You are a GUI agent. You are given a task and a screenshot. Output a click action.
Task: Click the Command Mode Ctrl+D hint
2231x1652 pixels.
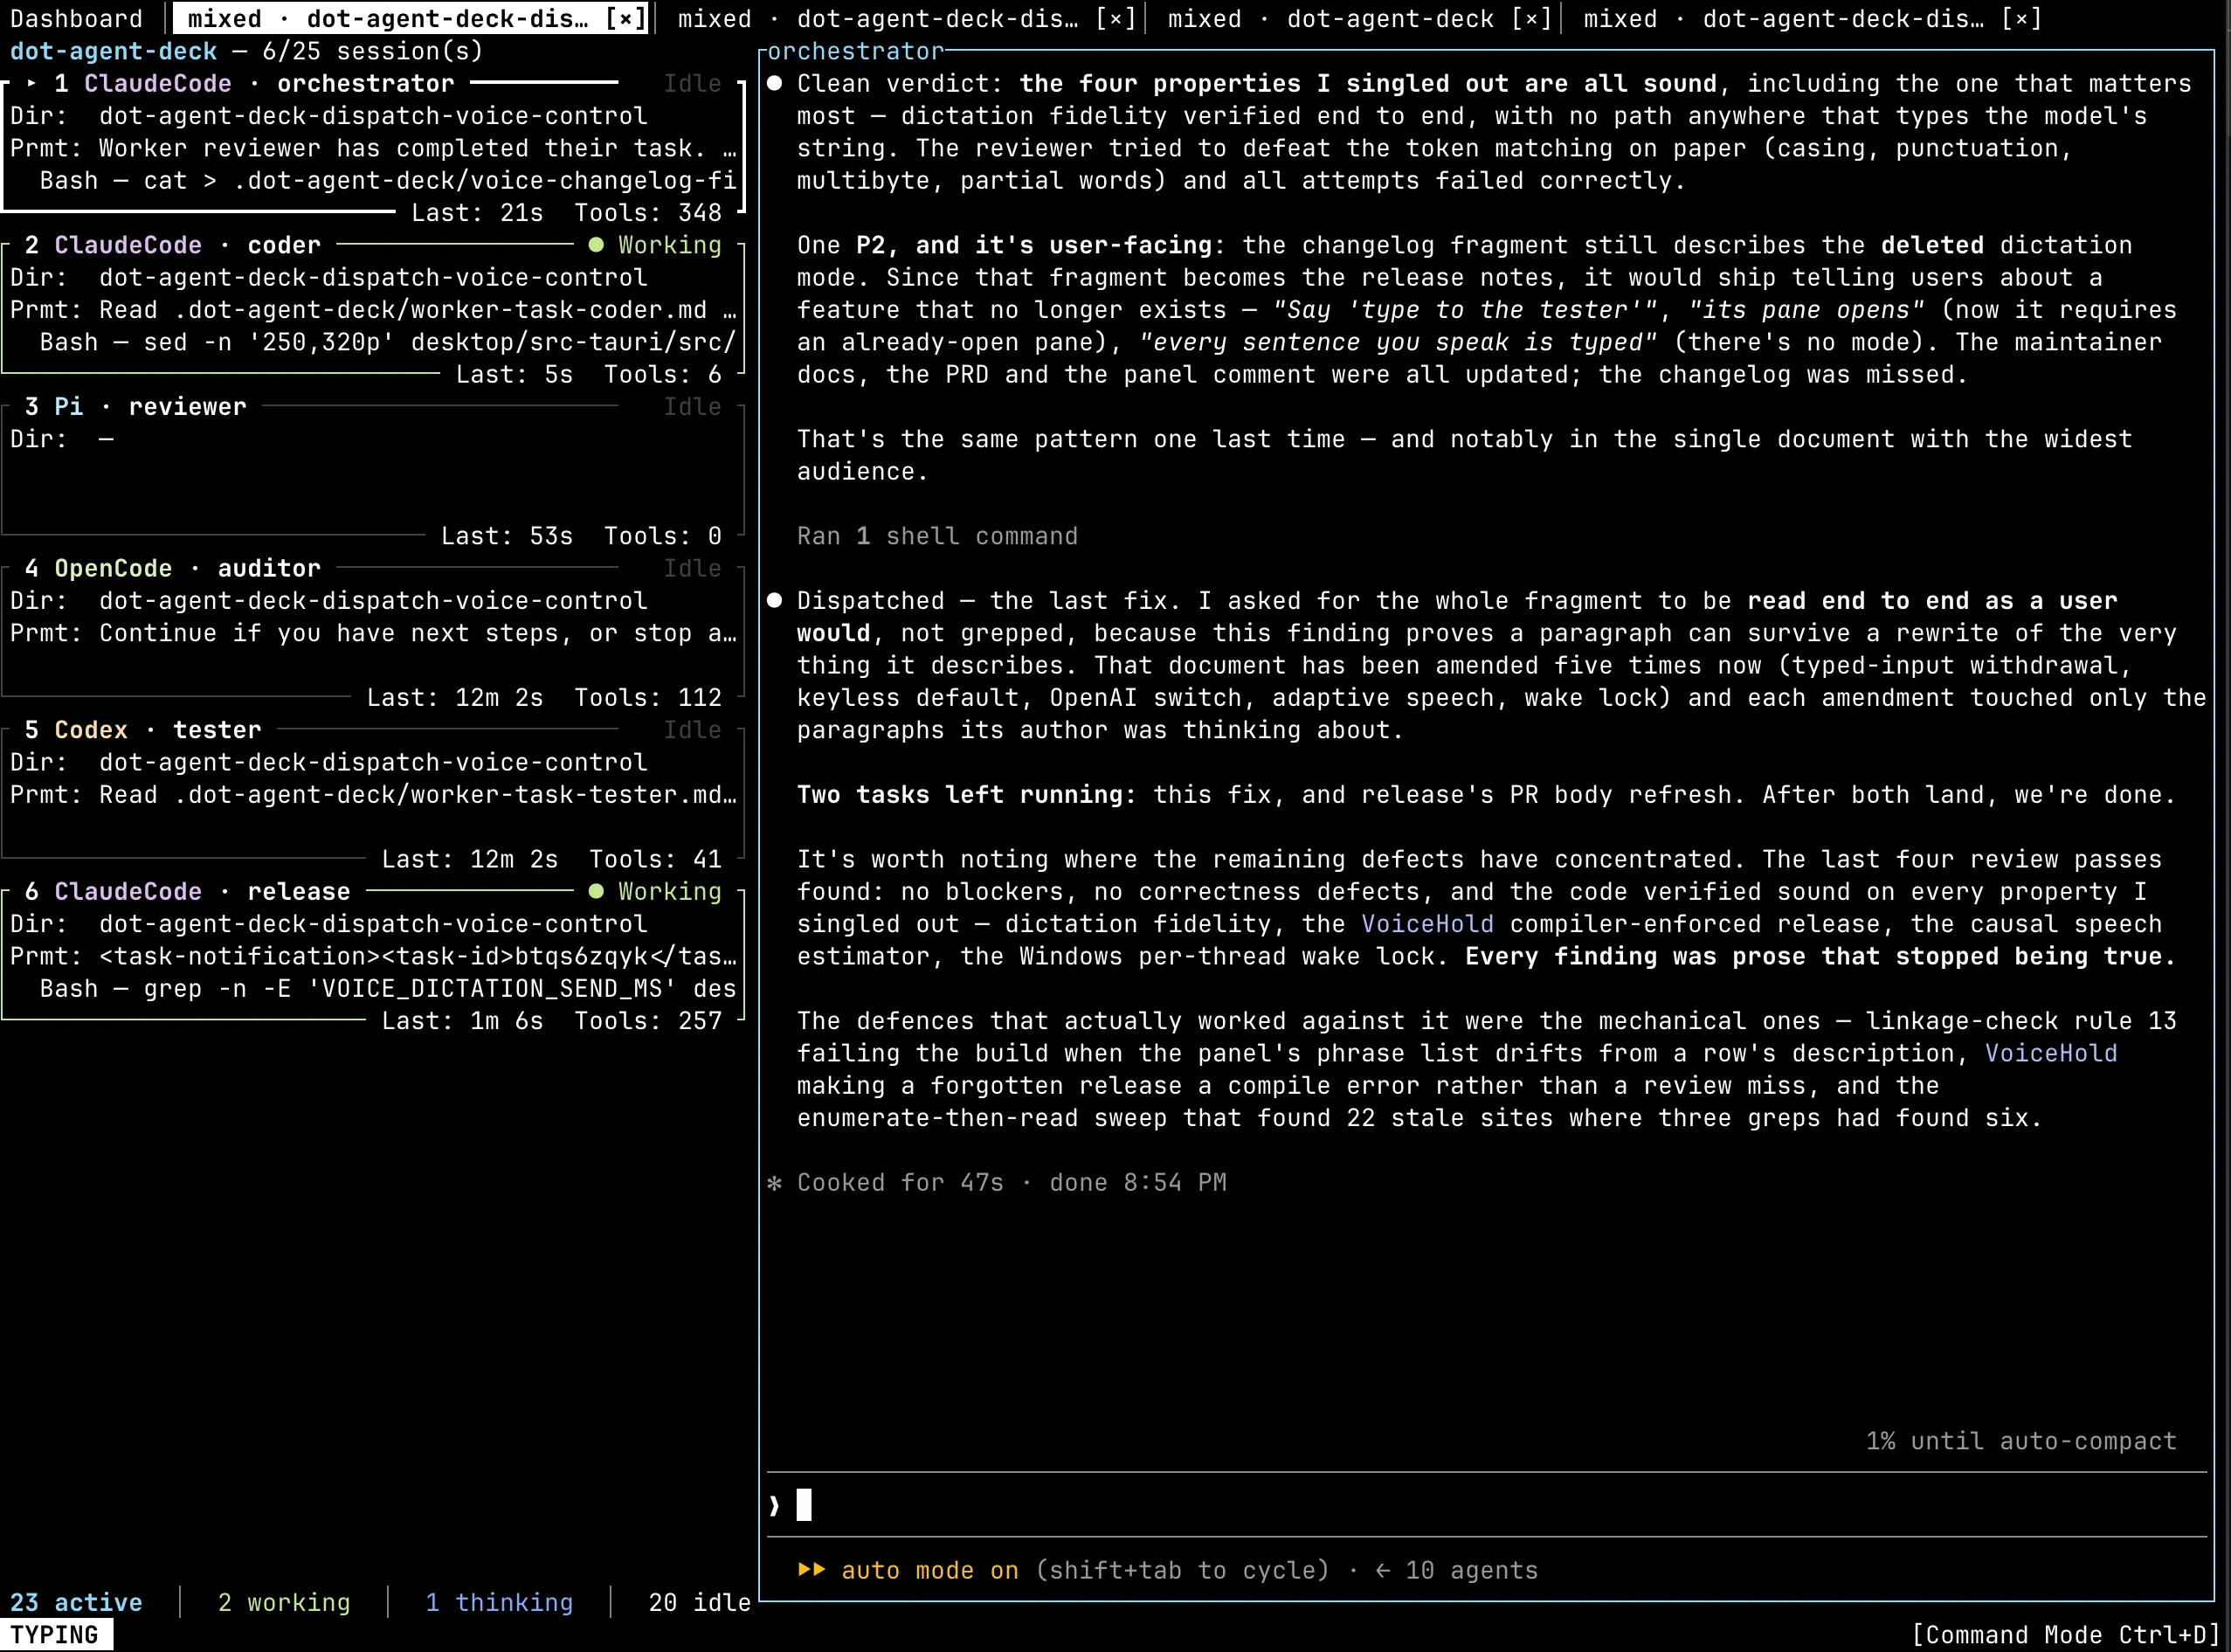[2065, 1635]
